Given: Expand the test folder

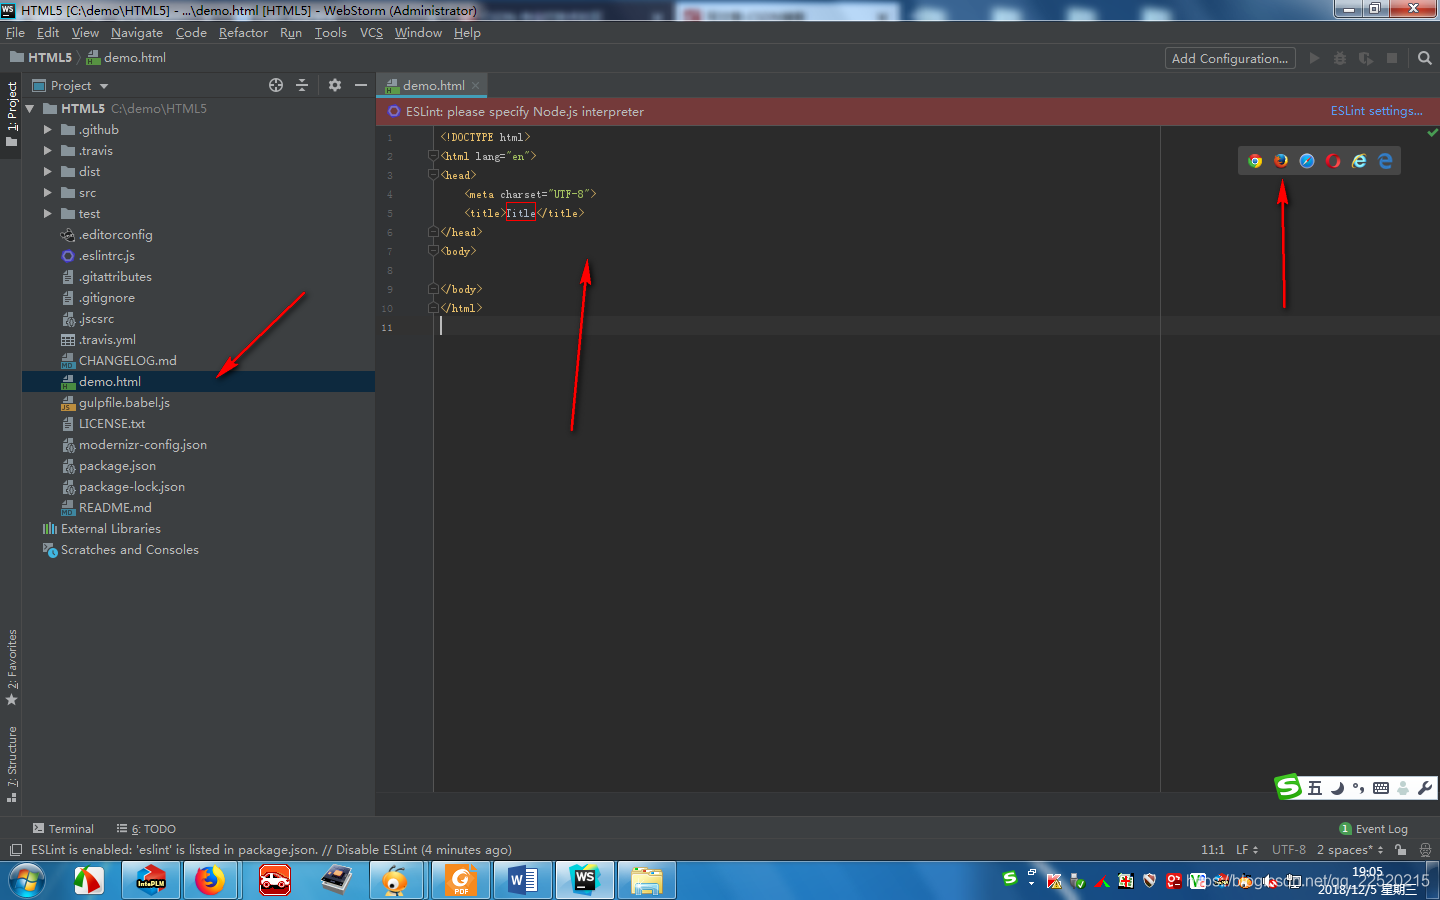Looking at the screenshot, I should tap(47, 214).
